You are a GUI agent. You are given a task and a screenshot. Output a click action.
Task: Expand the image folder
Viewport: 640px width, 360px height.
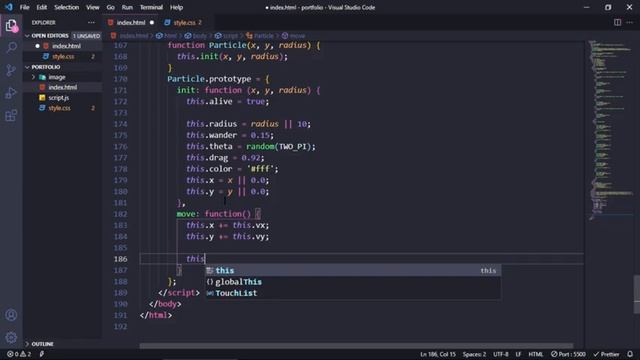57,77
